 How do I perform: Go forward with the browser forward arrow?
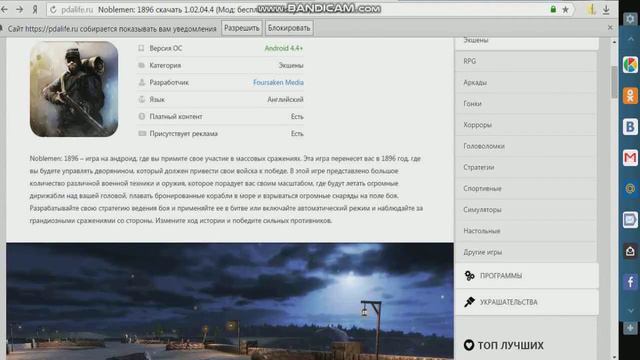(19, 9)
